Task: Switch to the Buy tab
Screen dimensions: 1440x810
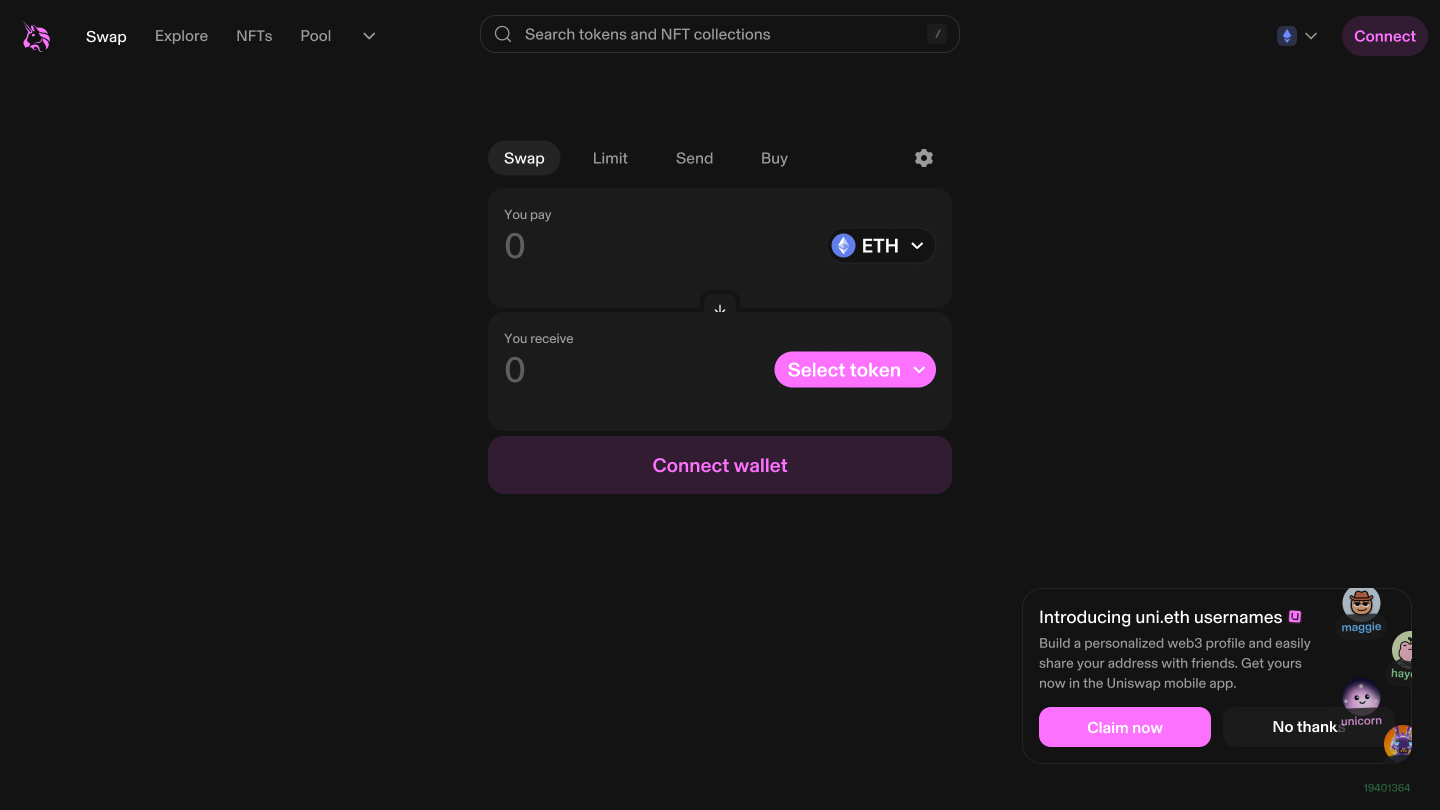Action: point(774,158)
